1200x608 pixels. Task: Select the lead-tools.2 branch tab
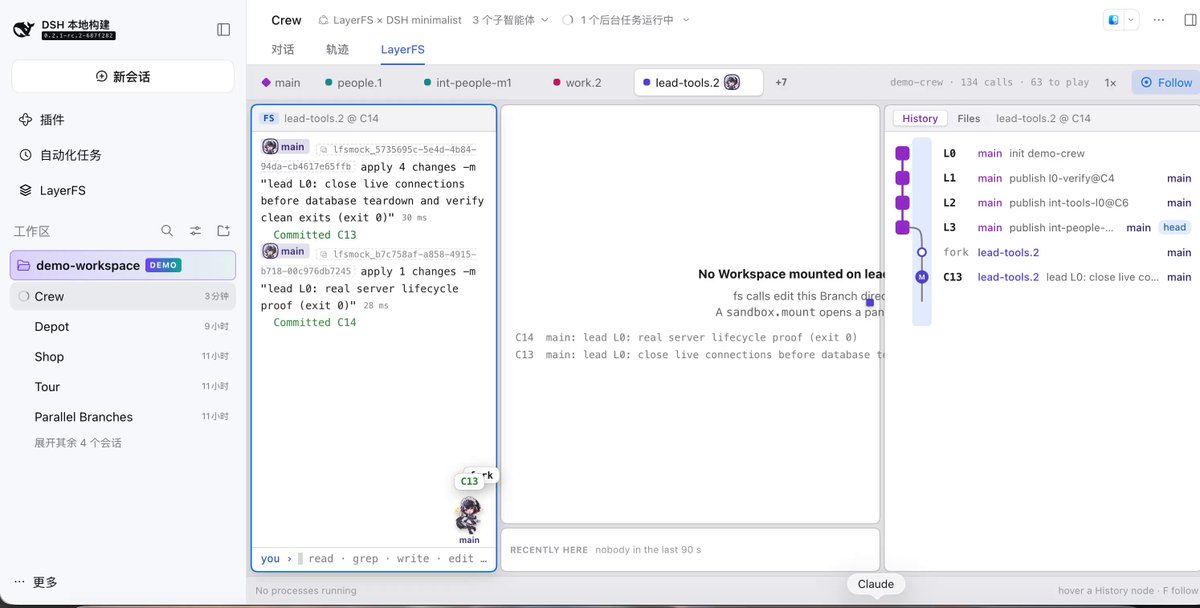click(699, 83)
